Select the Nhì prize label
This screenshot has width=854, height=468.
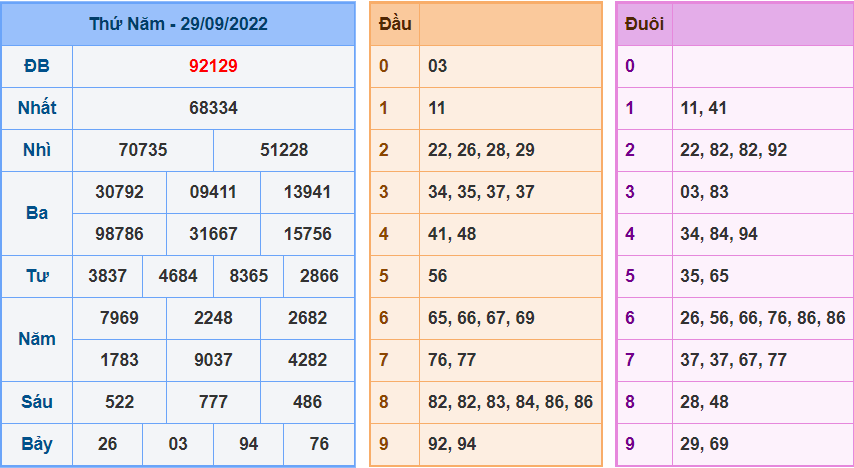[37, 150]
